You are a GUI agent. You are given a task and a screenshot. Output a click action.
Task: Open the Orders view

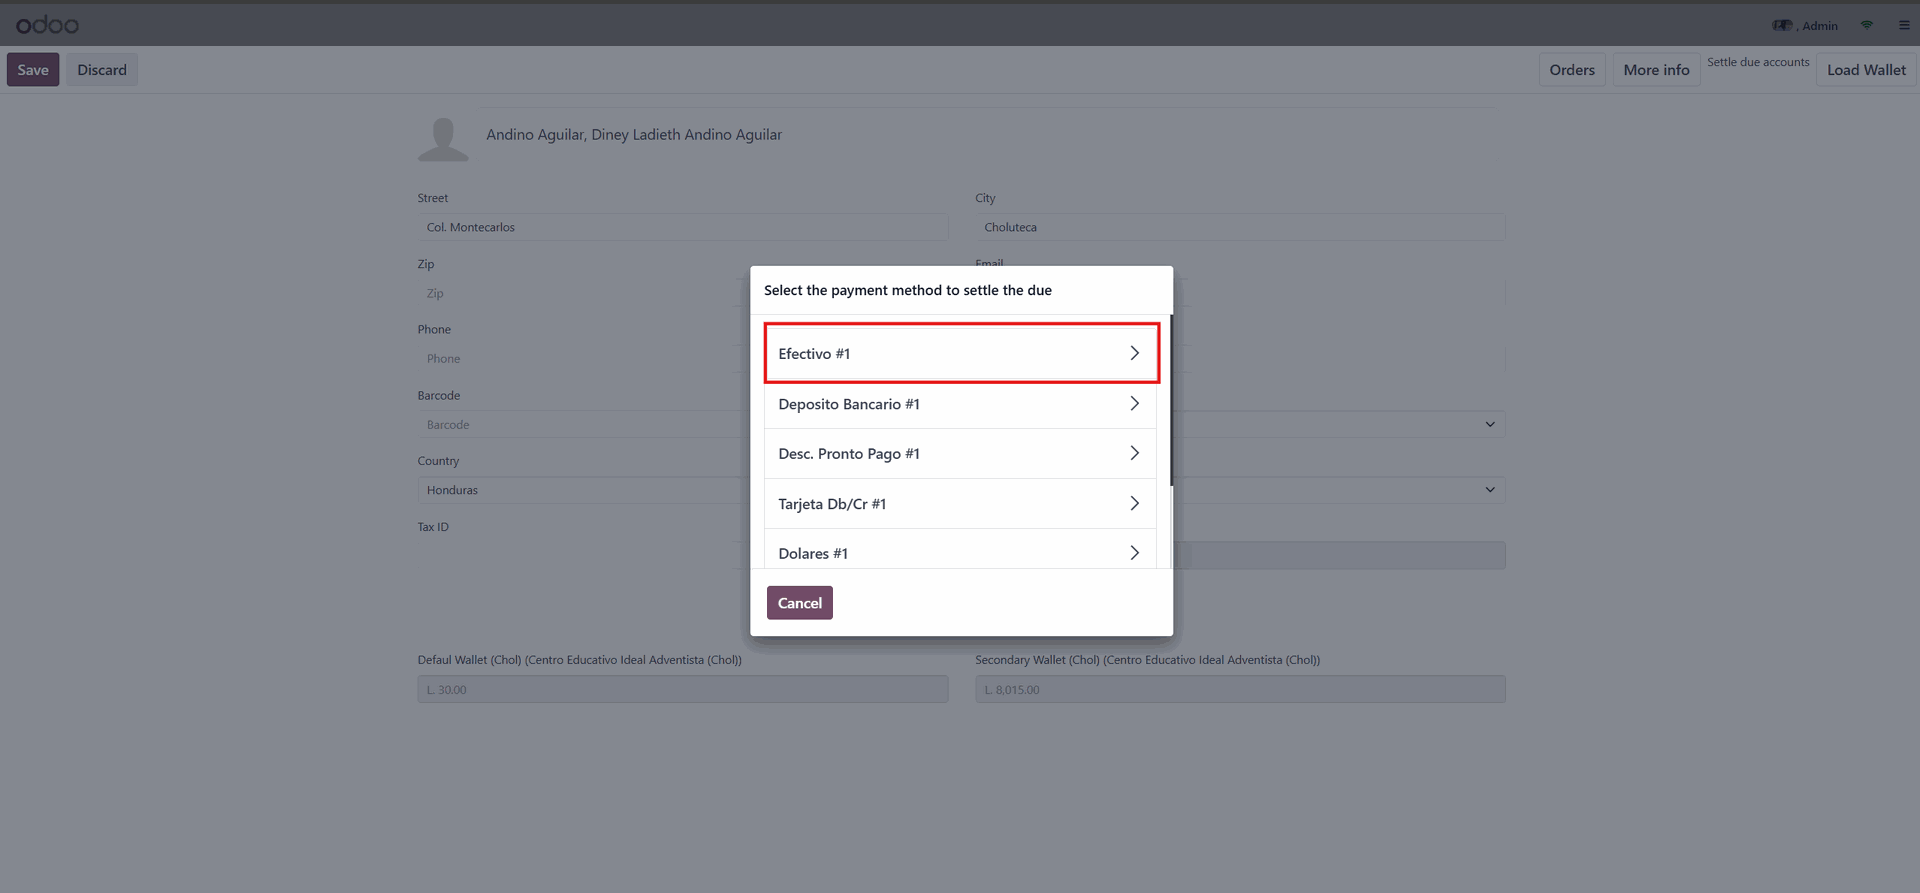click(x=1571, y=70)
